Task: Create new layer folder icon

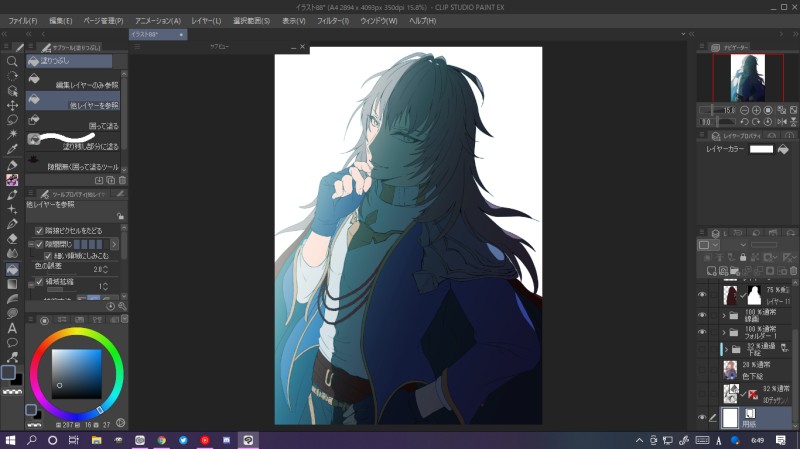Action: tap(735, 271)
